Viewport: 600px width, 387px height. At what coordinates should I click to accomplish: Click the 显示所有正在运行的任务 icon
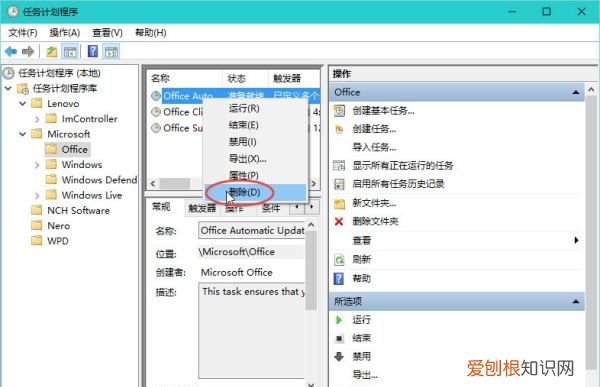[x=339, y=165]
